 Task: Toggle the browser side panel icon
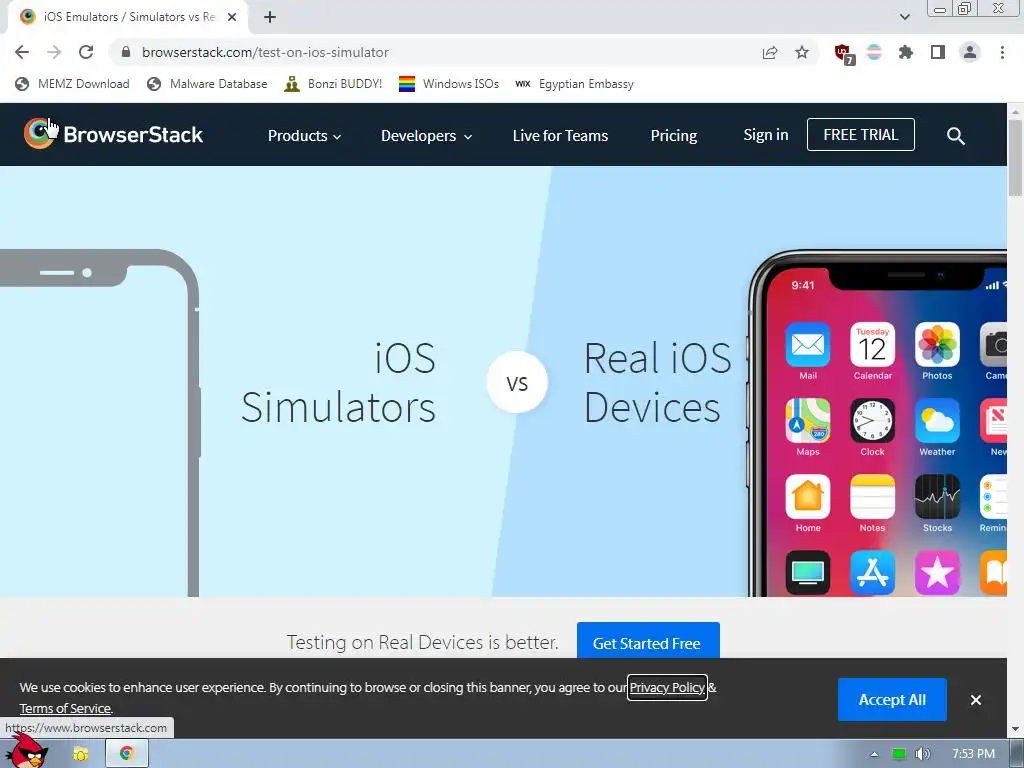938,52
